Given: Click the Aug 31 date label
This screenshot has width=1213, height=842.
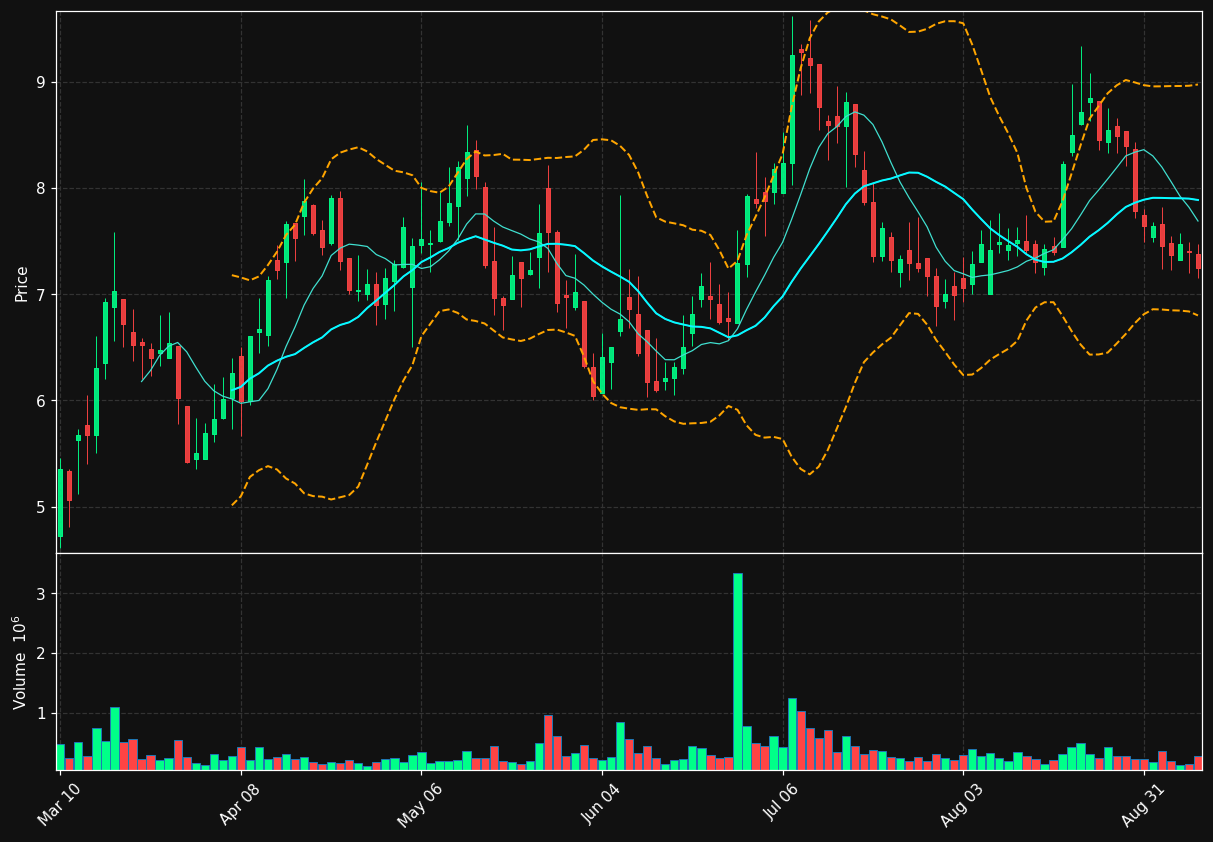Looking at the screenshot, I should click(1143, 805).
